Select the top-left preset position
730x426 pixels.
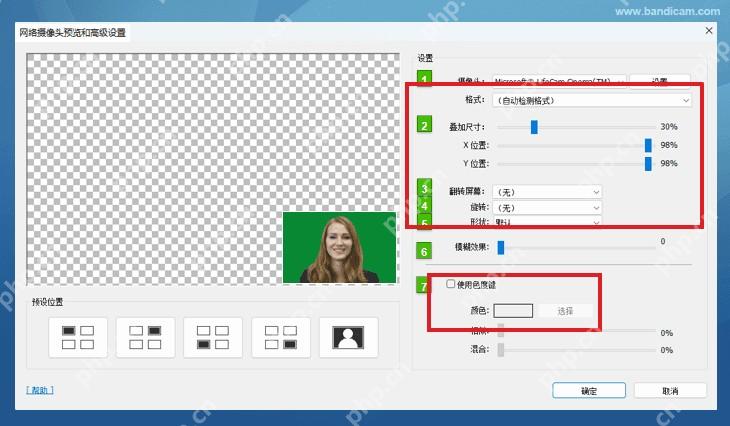click(78, 338)
